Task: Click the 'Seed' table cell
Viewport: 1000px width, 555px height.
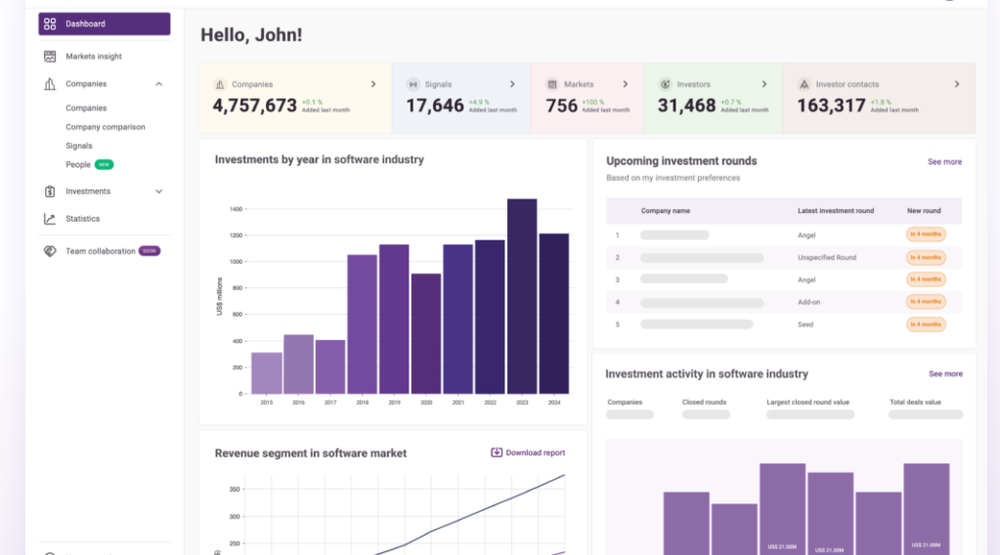Action: coord(805,325)
